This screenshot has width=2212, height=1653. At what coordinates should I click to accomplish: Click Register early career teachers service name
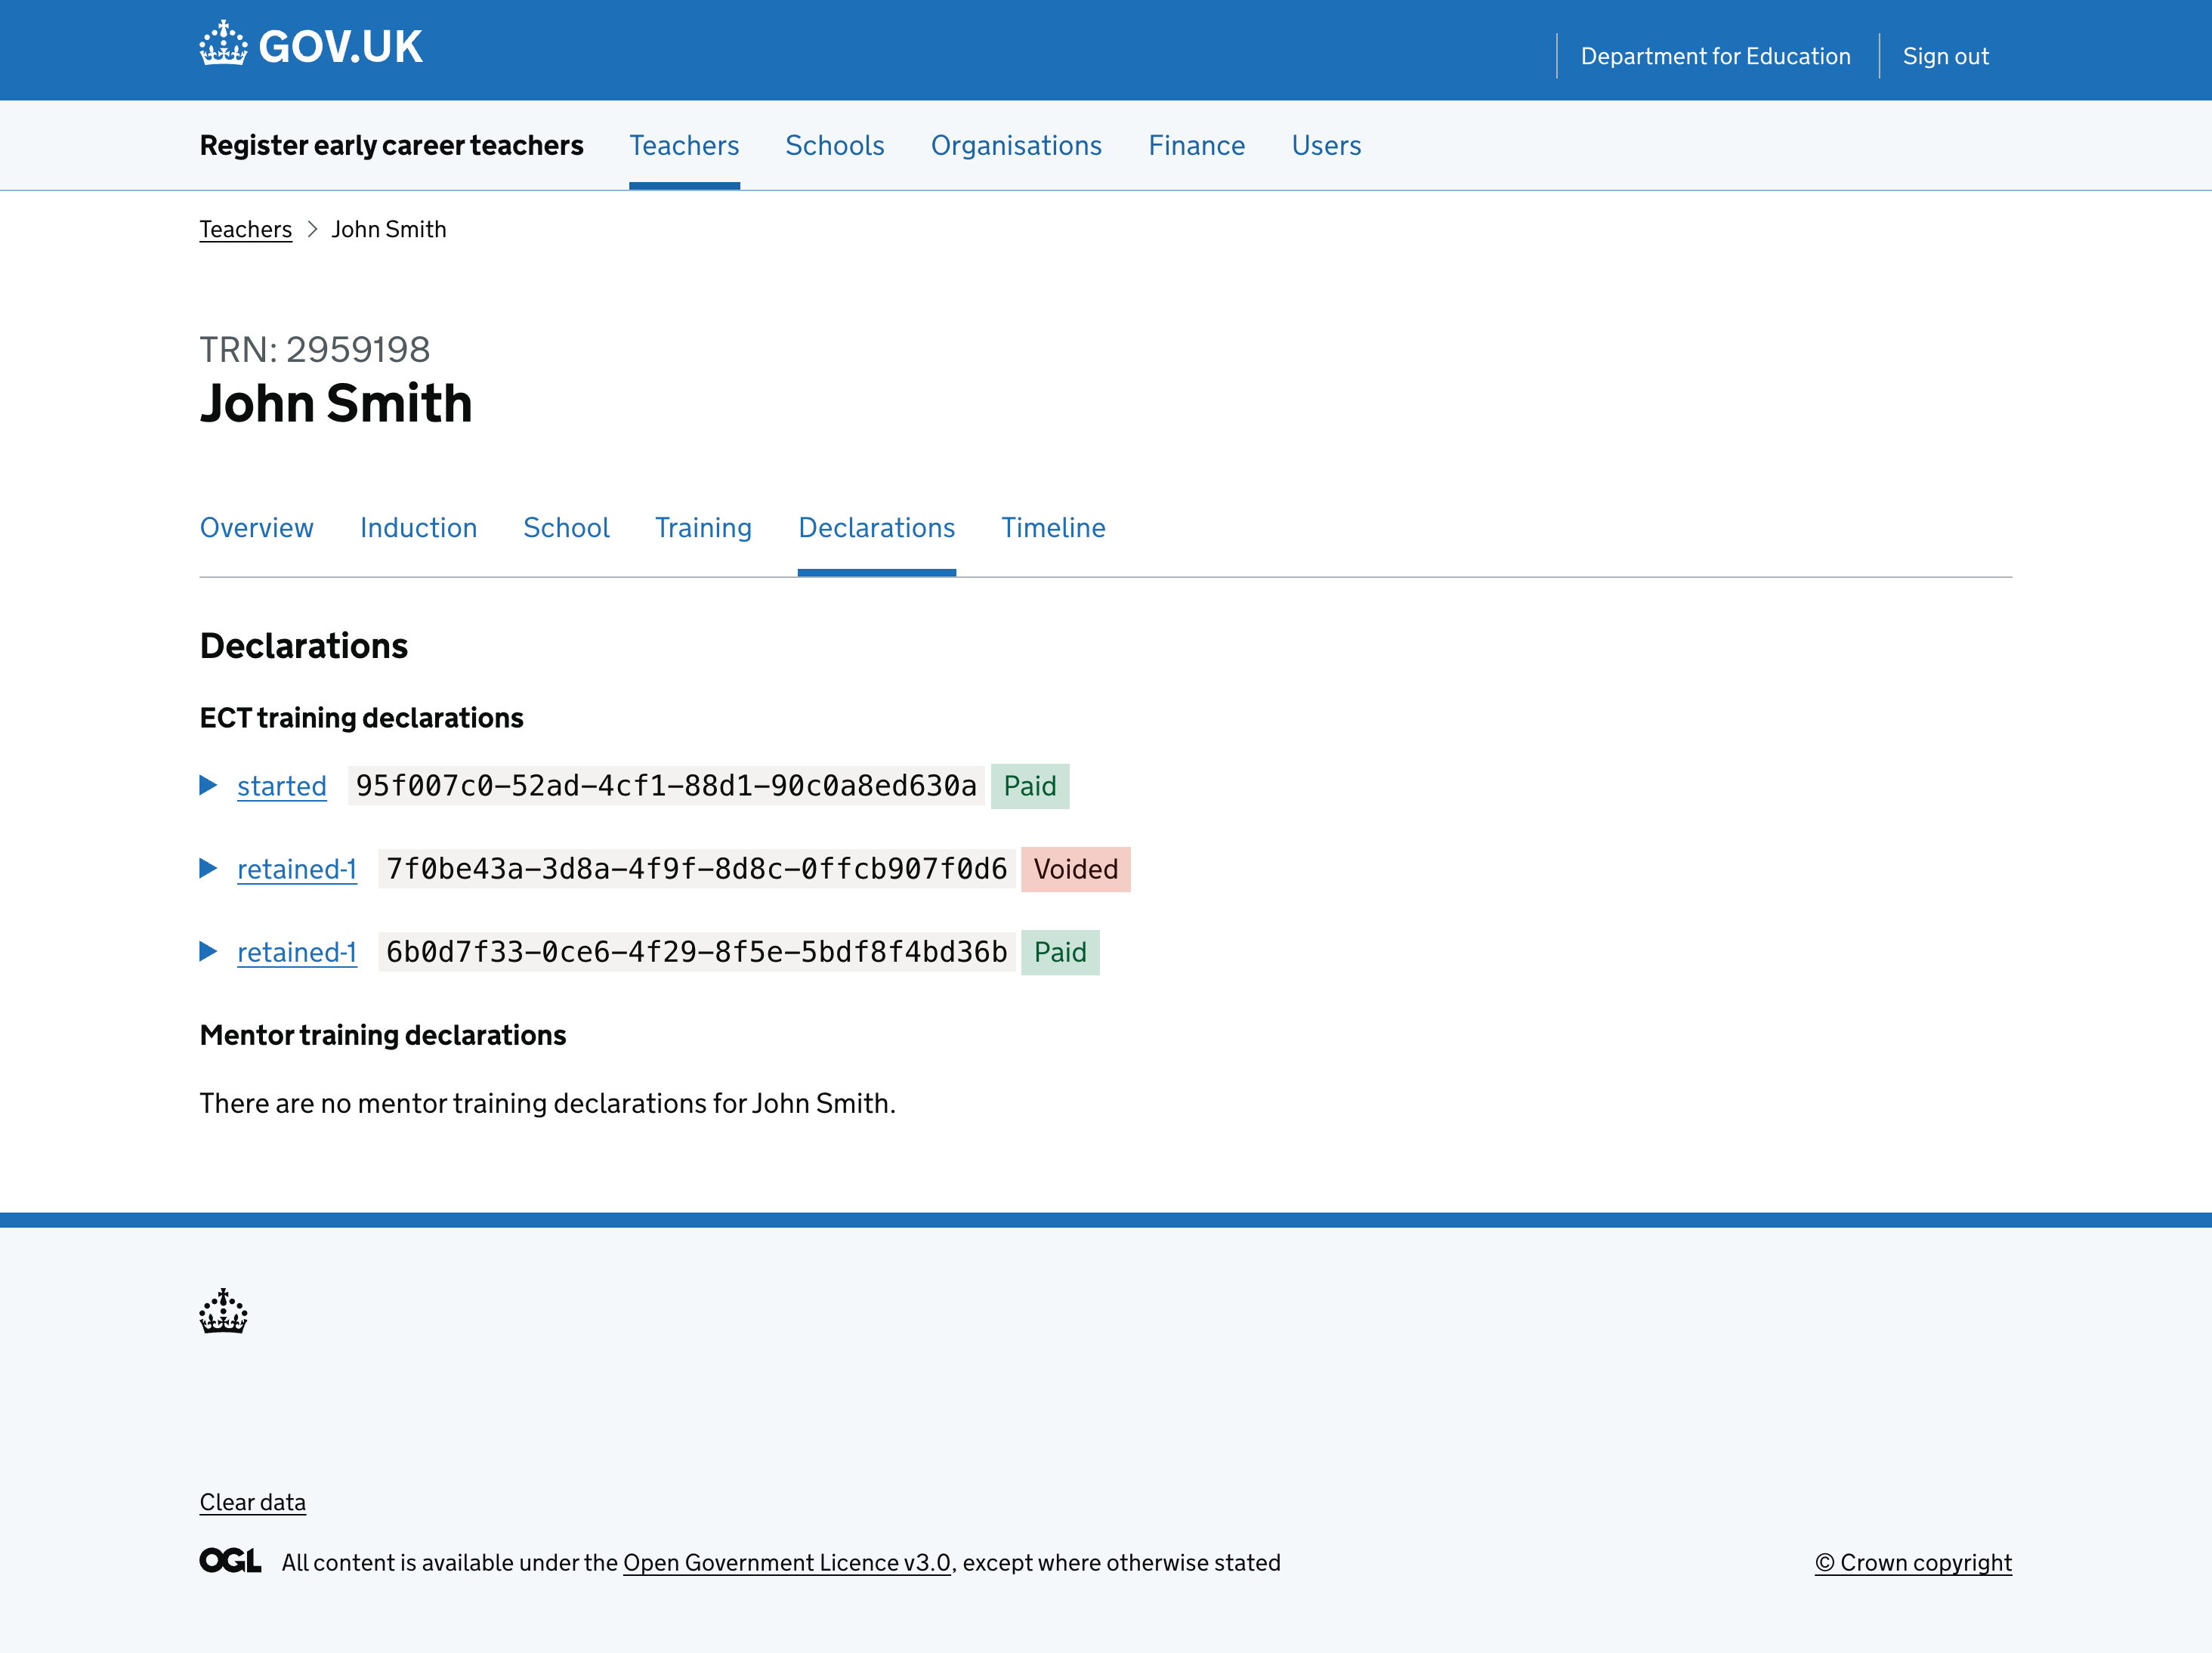coord(391,146)
